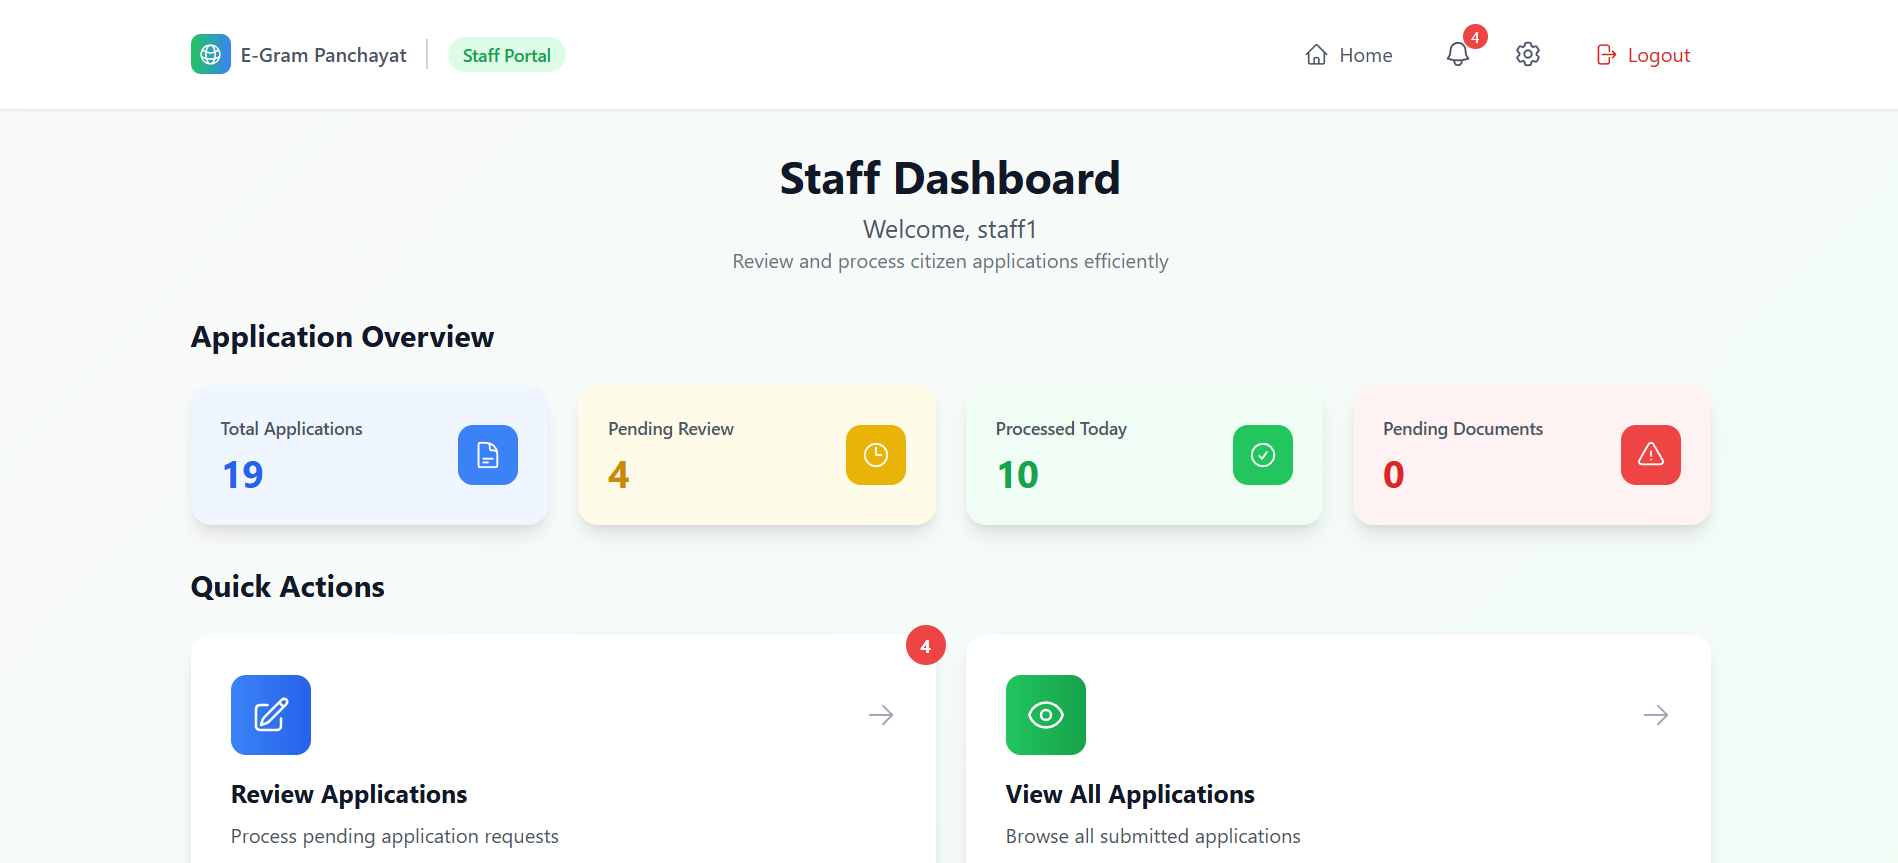The width and height of the screenshot is (1898, 863).
Task: Select the Processed Today count 10
Action: [1018, 474]
